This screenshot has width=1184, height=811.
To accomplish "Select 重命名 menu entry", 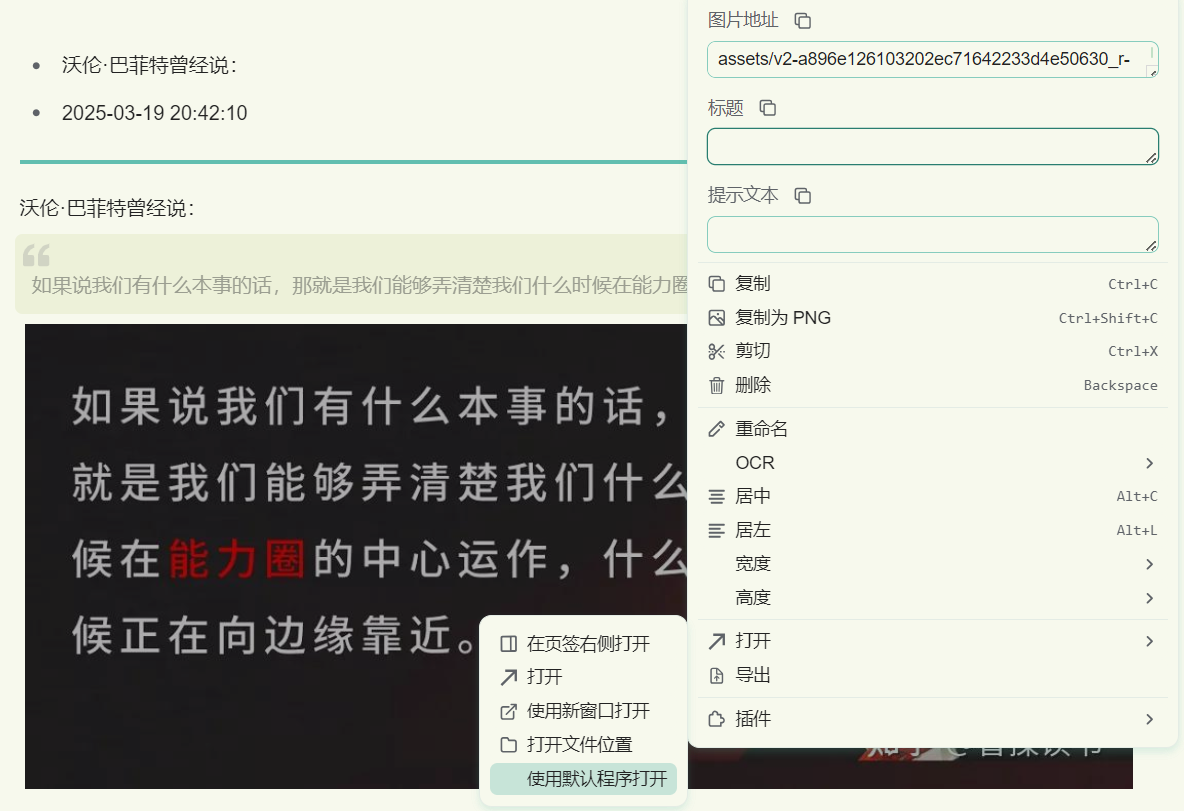I will (933, 429).
